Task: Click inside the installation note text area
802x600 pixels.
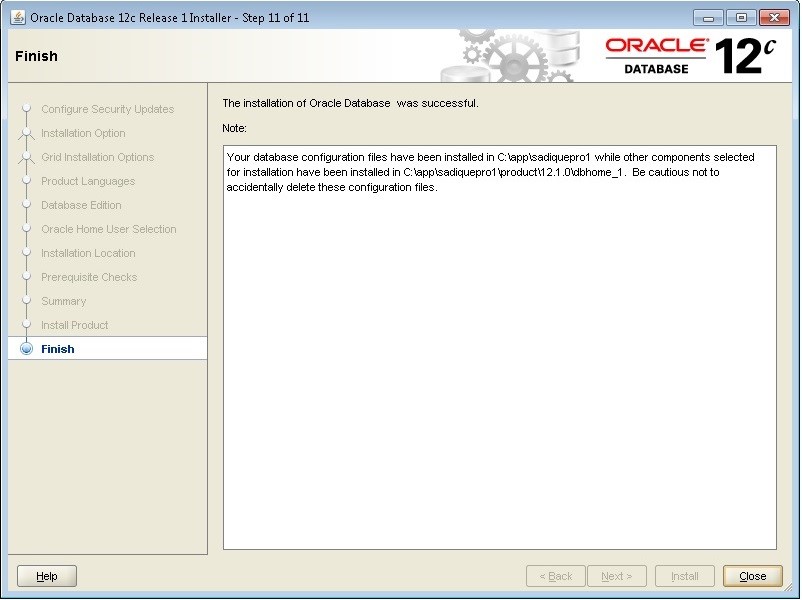Action: click(x=500, y=348)
